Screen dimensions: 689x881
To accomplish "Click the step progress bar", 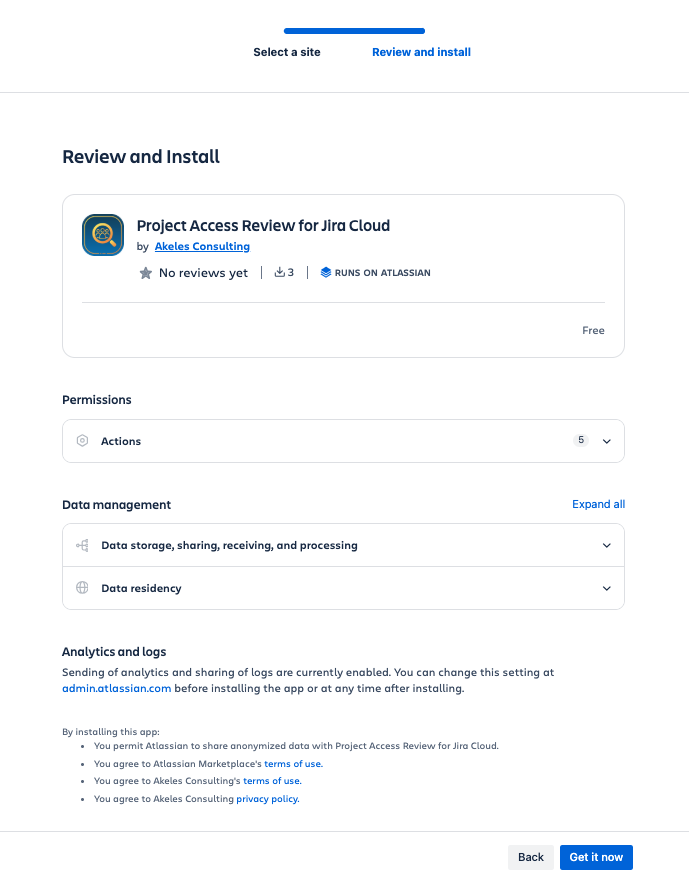I will [x=354, y=31].
